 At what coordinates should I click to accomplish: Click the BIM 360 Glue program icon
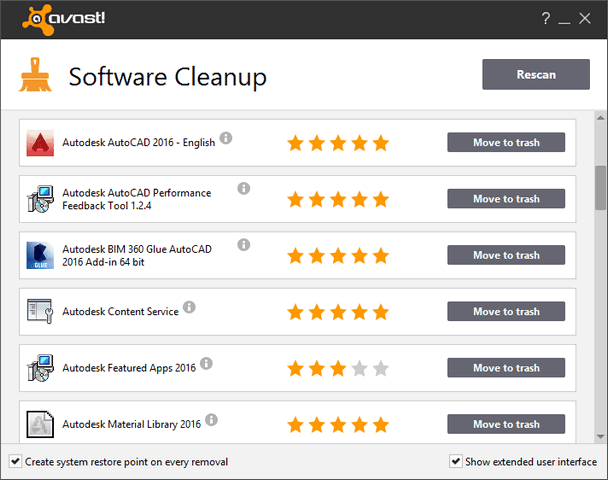click(x=40, y=256)
